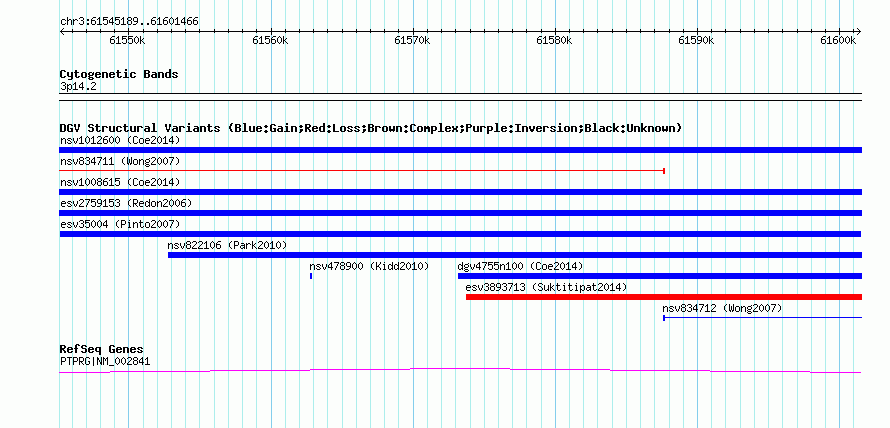Click the nsv834712 (Wong2007) thin blue line
This screenshot has width=890, height=428.
(763, 318)
